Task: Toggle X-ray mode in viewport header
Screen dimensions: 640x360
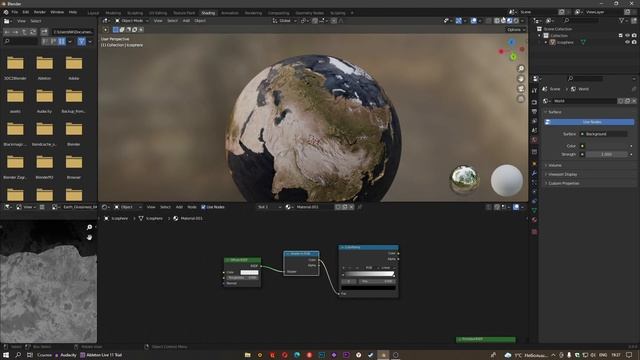Action: point(489,20)
